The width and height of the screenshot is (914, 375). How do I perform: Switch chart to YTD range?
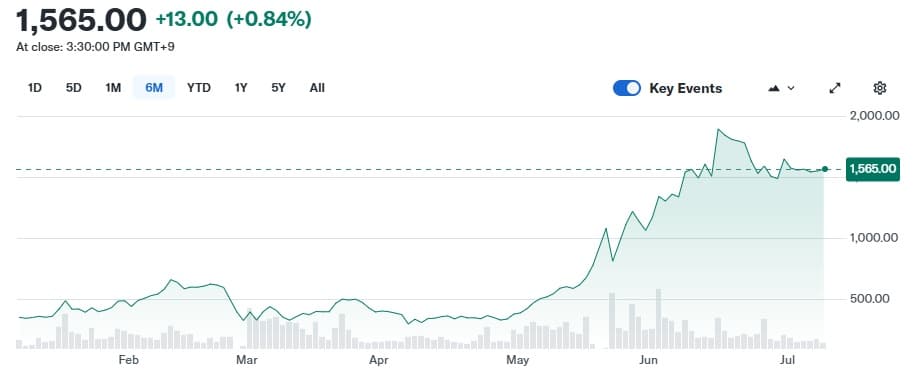[x=199, y=88]
